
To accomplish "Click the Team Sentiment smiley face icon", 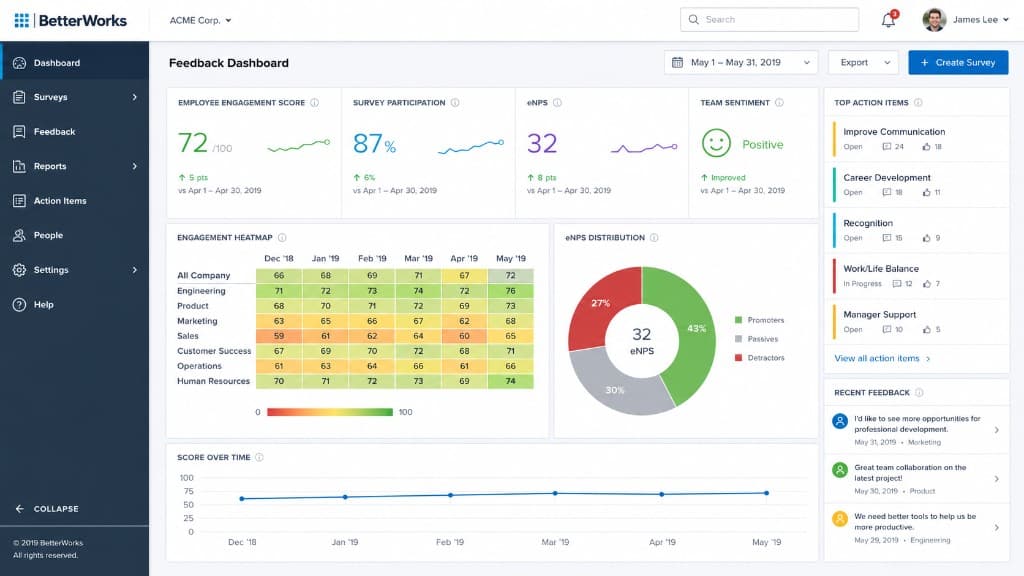I will pyautogui.click(x=716, y=143).
